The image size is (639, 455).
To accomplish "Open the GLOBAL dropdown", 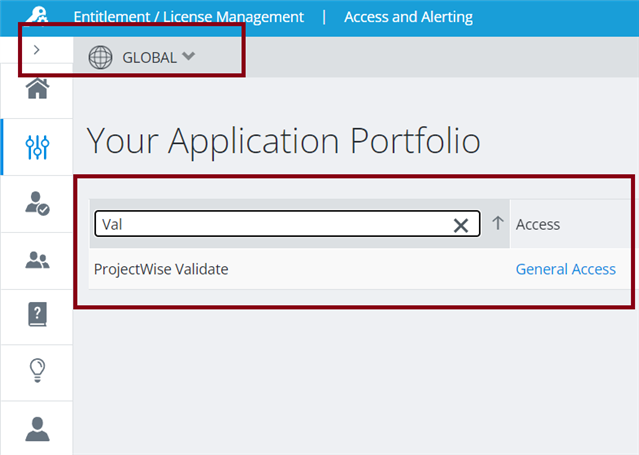I will tap(159, 57).
